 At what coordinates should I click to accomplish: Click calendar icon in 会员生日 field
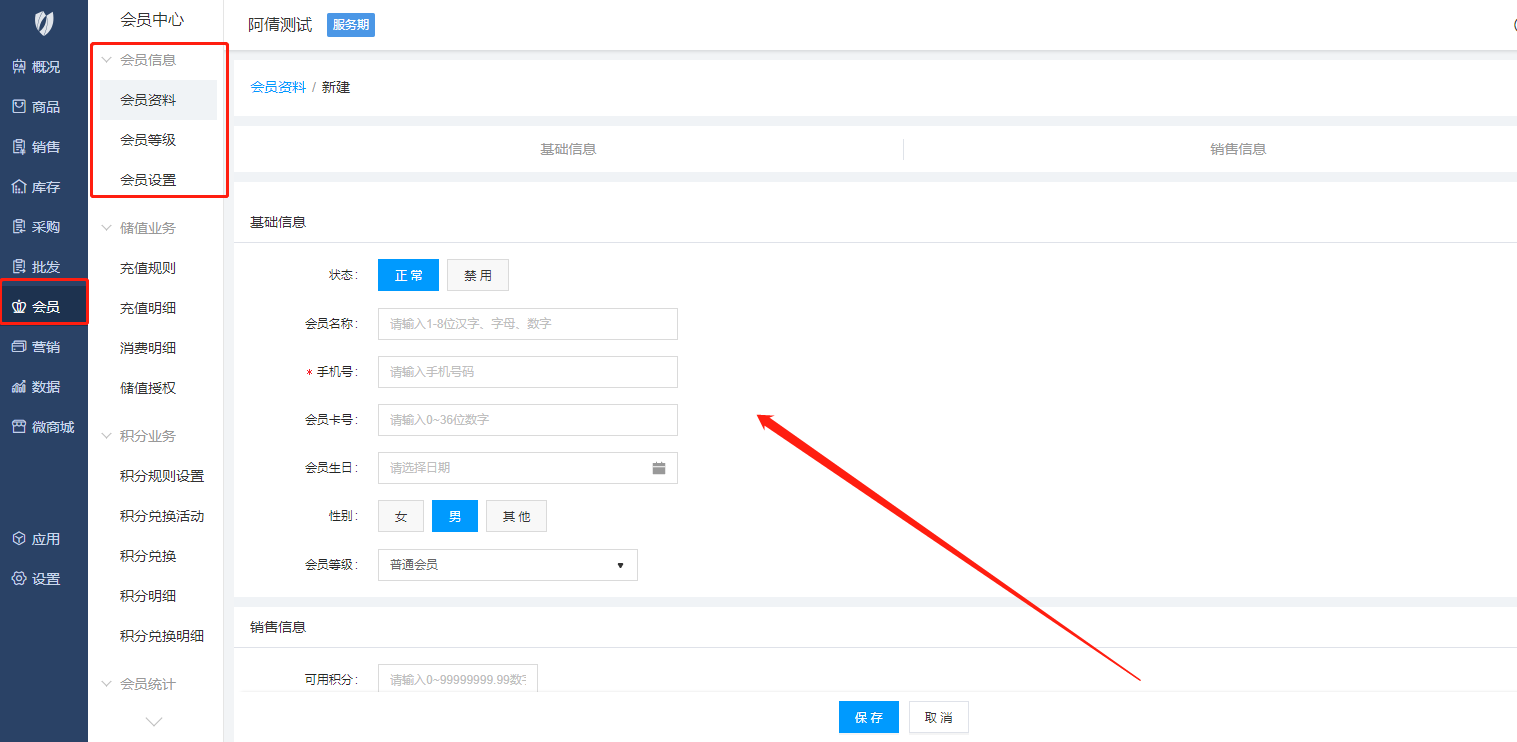click(659, 468)
